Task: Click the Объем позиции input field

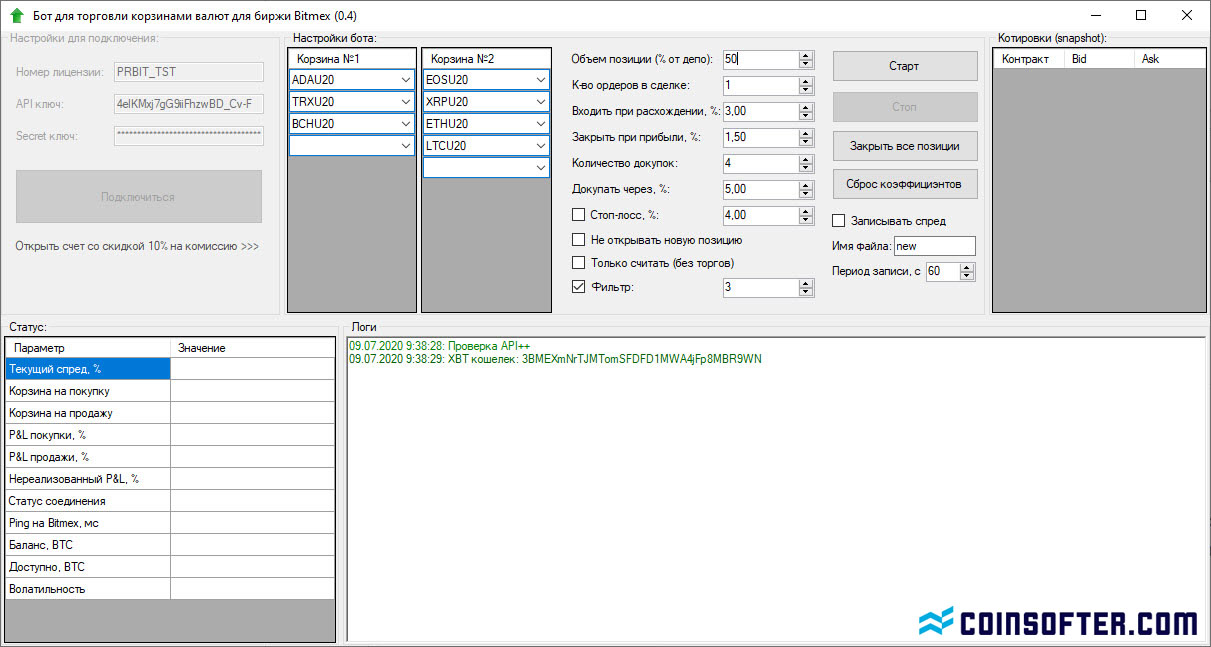Action: click(x=760, y=59)
